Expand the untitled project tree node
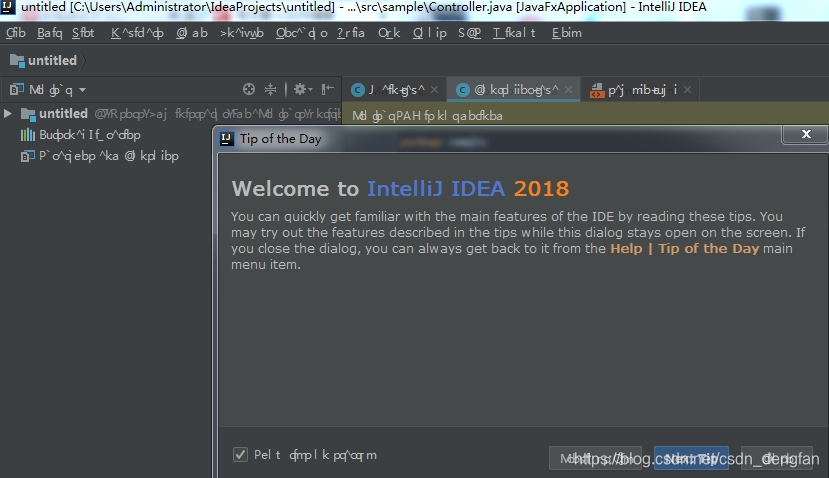The height and width of the screenshot is (478, 829). (7, 113)
